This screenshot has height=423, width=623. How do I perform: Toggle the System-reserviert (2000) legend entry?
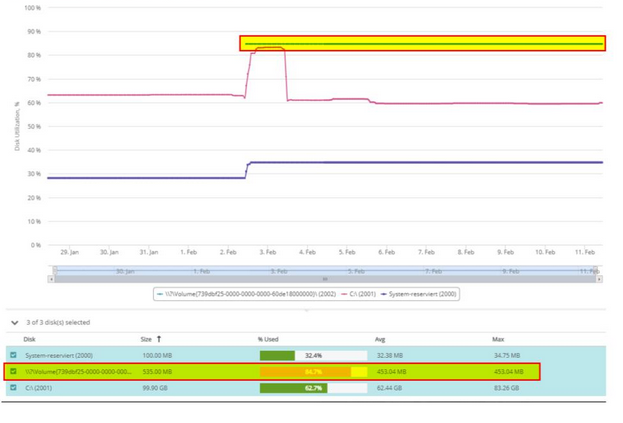(x=419, y=294)
